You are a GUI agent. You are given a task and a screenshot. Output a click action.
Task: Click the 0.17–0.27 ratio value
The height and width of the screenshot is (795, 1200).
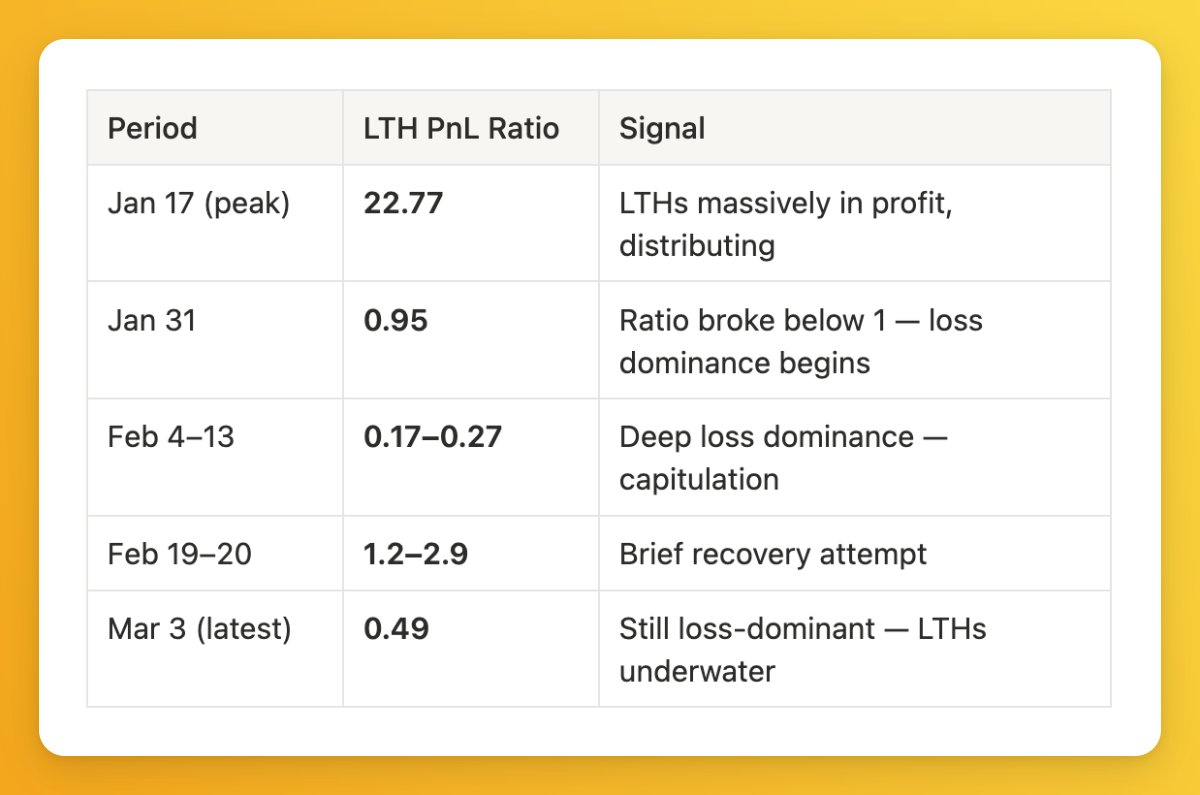432,437
